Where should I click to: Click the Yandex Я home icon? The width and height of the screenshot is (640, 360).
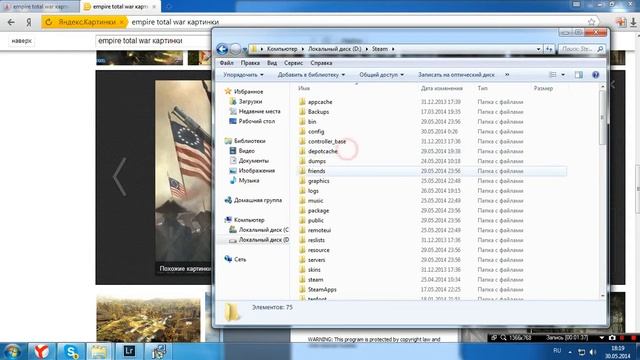[29, 22]
